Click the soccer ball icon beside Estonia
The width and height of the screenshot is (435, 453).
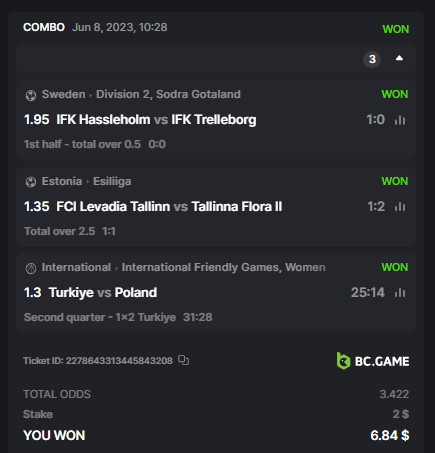(x=31, y=182)
